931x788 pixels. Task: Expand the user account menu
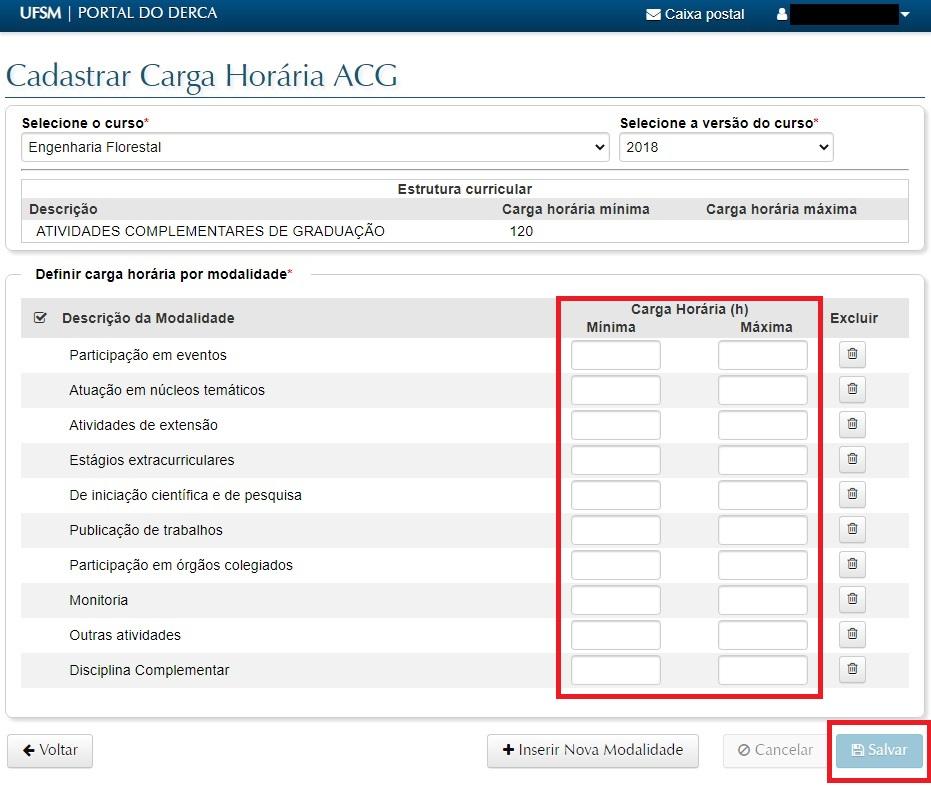[x=845, y=14]
